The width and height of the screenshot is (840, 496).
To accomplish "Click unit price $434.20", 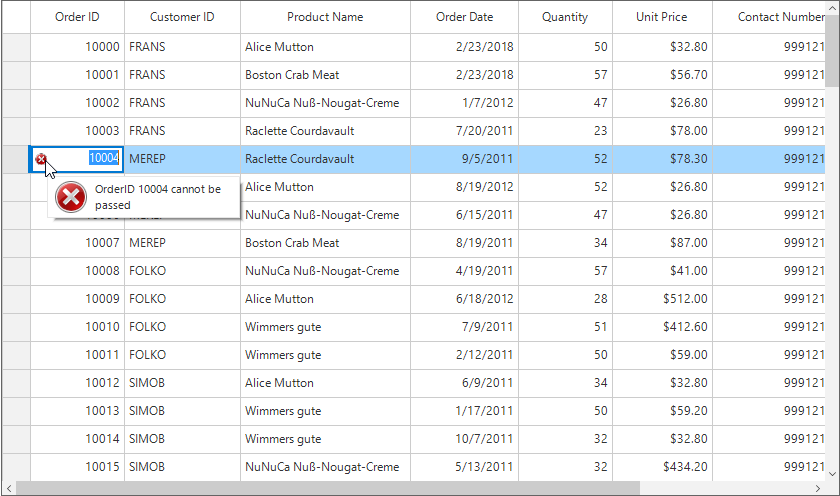I will pos(663,467).
